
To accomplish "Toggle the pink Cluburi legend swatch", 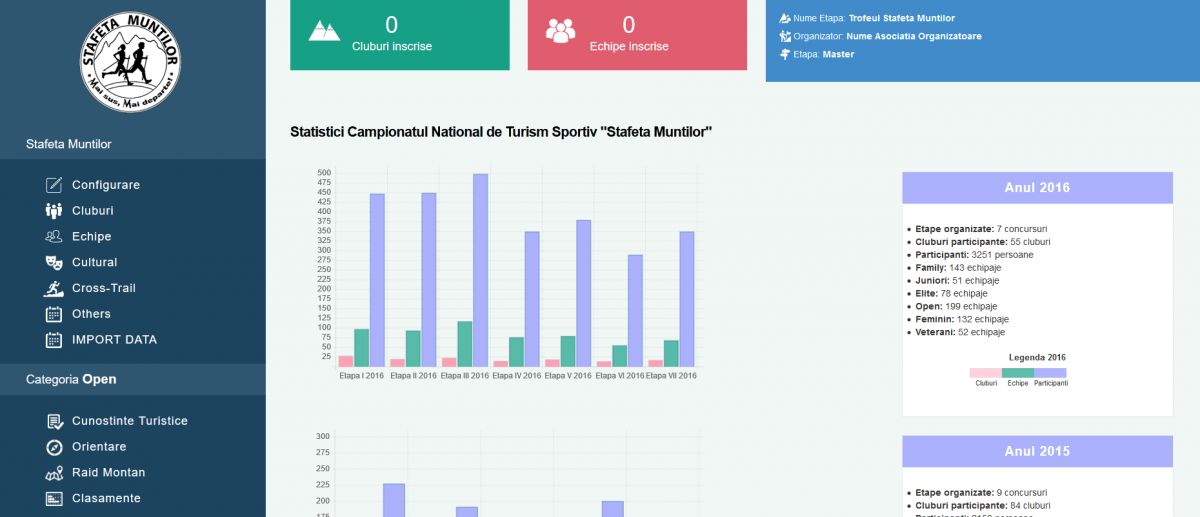I will coord(985,373).
